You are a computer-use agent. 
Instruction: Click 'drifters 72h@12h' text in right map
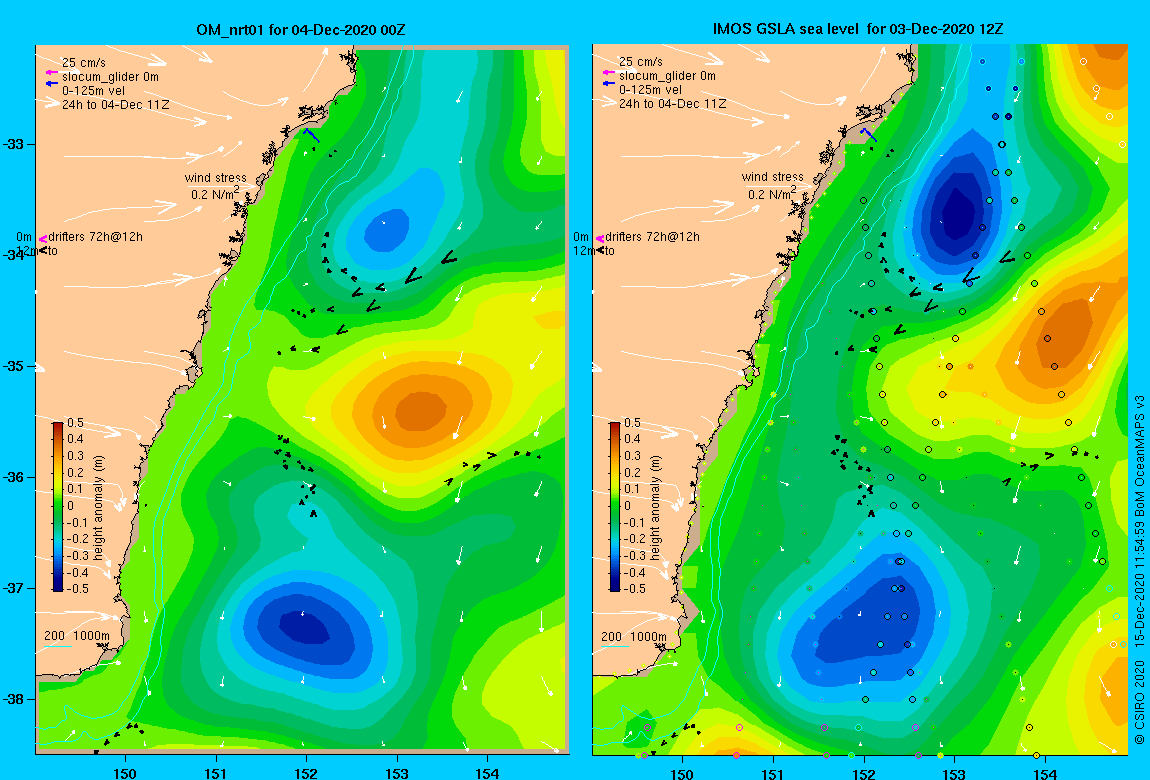pos(652,237)
